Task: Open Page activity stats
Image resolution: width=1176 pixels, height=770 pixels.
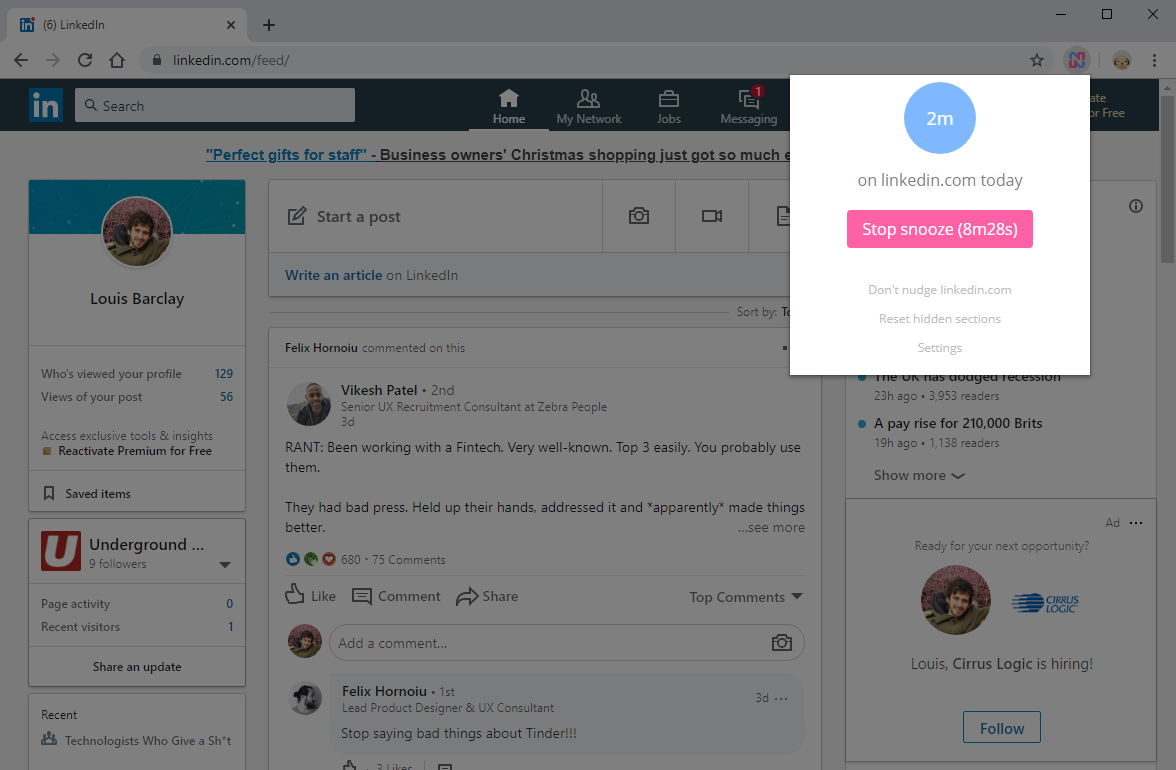Action: [x=136, y=604]
